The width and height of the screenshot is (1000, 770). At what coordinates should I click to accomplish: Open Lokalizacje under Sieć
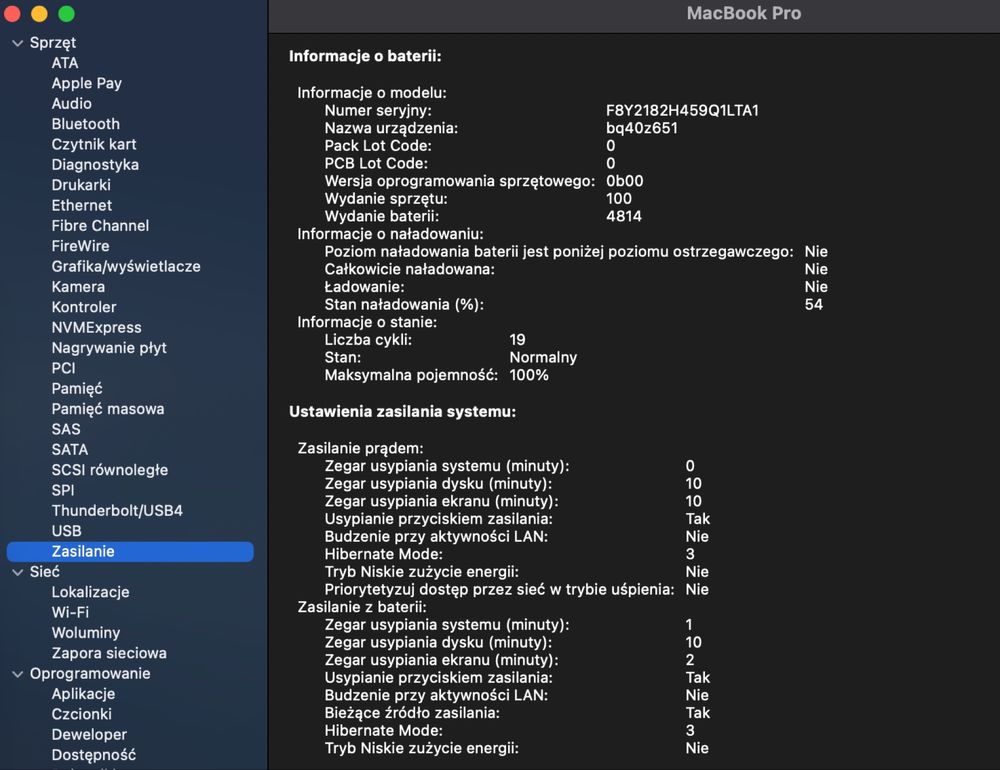coord(91,593)
